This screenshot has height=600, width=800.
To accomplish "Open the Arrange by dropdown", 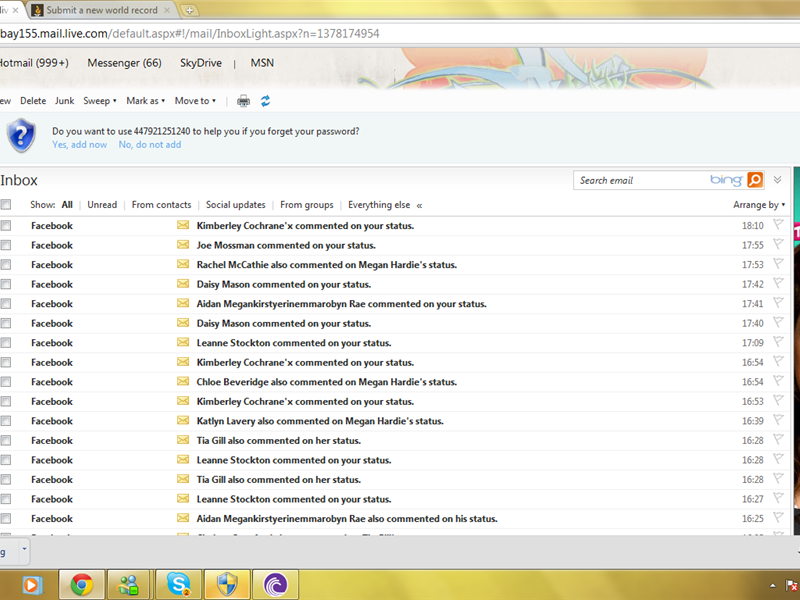I will click(x=757, y=204).
